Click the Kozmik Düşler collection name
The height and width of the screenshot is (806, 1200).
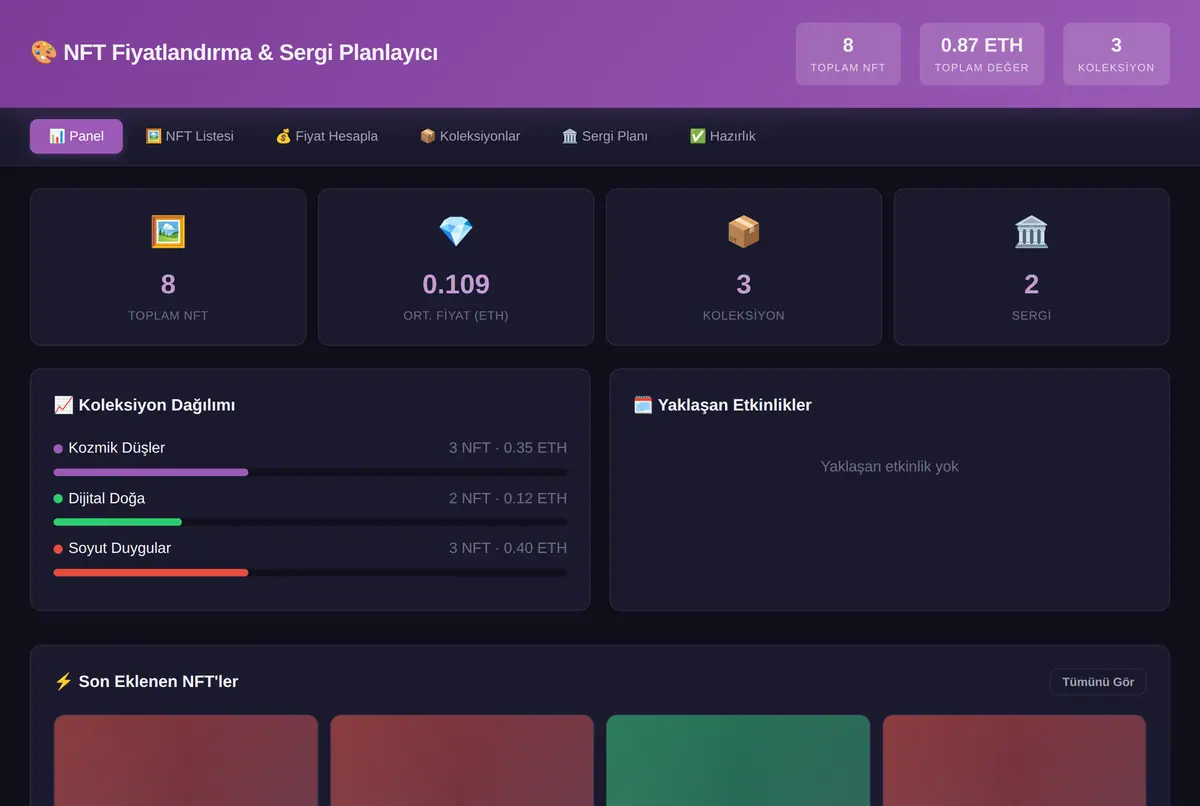pyautogui.click(x=117, y=448)
